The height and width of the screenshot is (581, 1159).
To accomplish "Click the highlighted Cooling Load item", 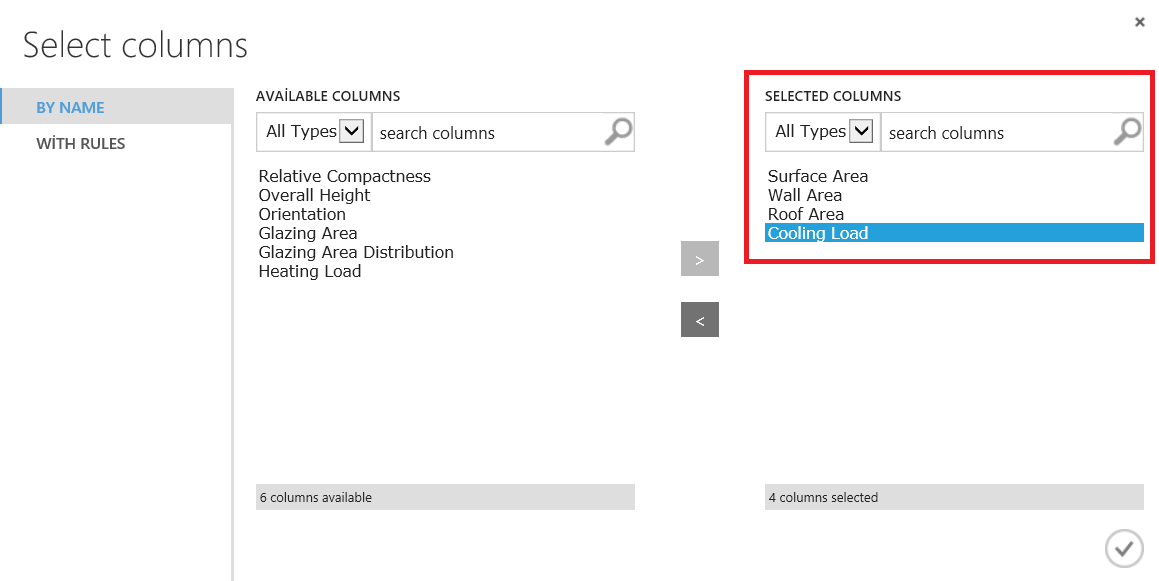I will point(818,233).
